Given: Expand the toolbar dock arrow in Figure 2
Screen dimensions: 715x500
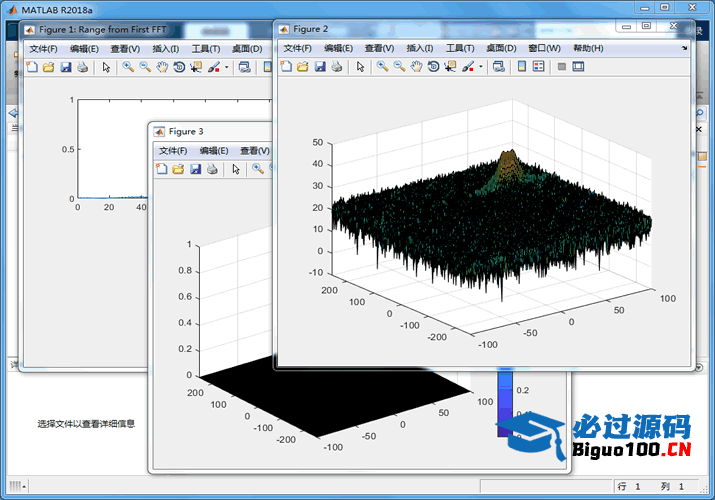Looking at the screenshot, I should pos(685,48).
